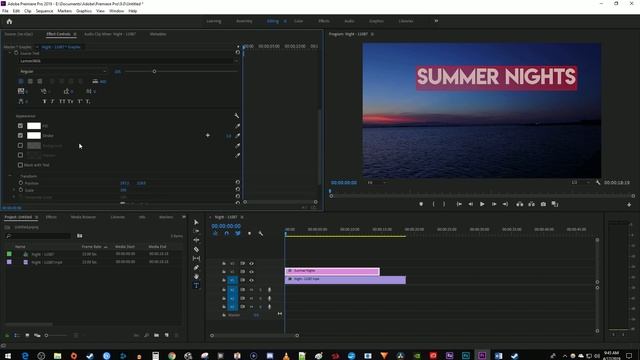Select the Track Select Forward tool

click(x=196, y=231)
